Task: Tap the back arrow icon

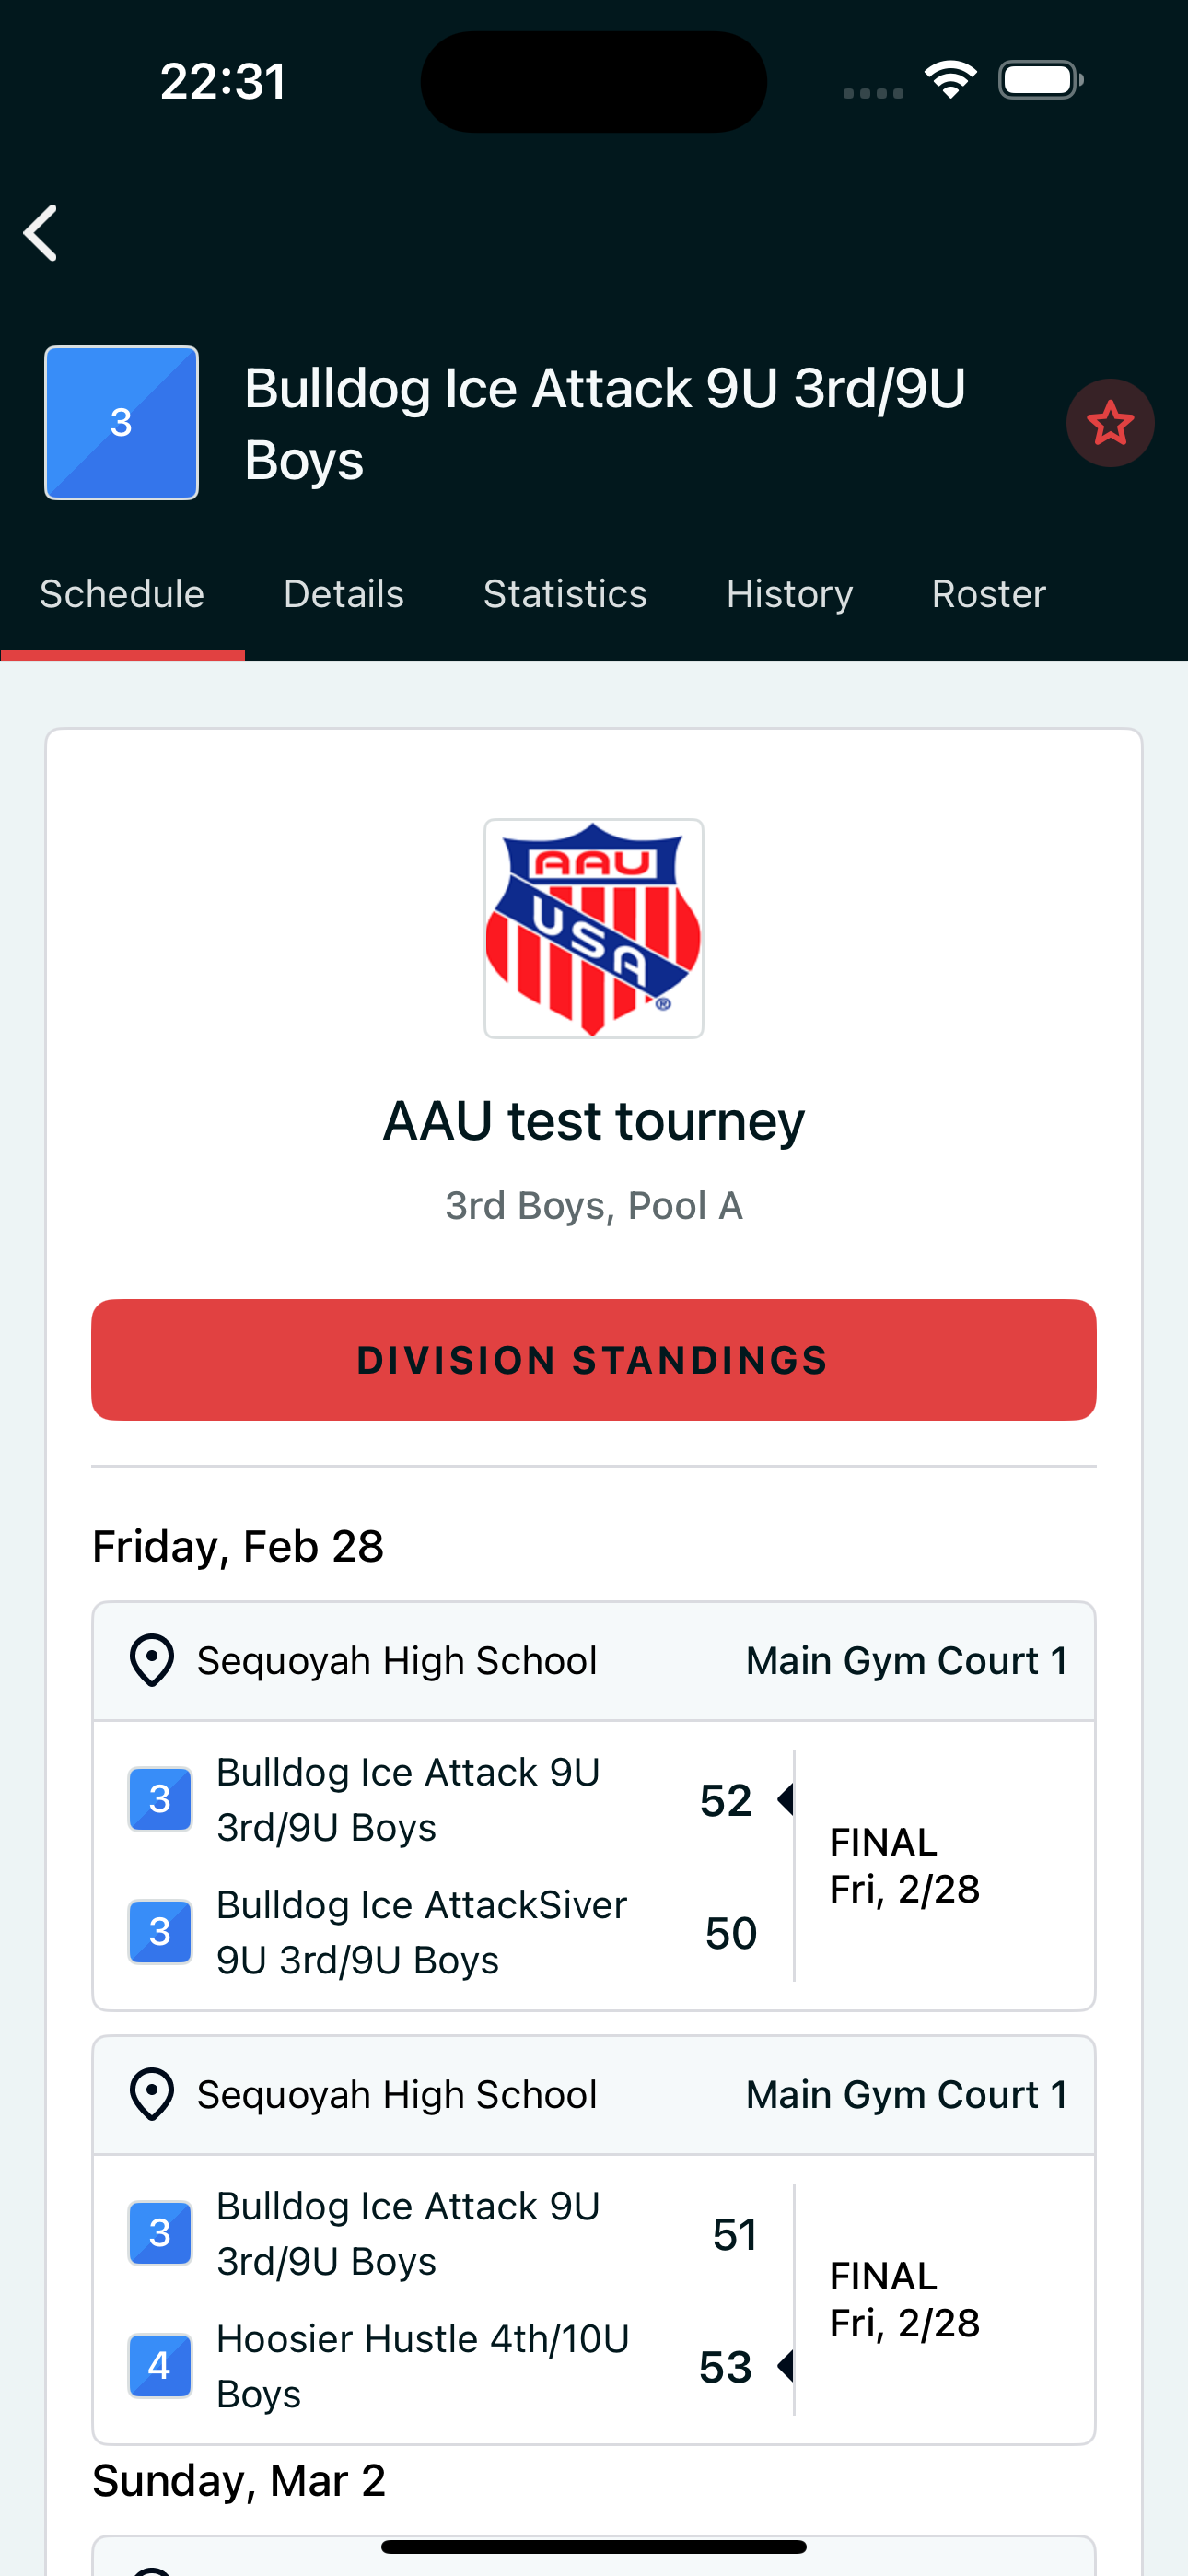Action: [40, 233]
